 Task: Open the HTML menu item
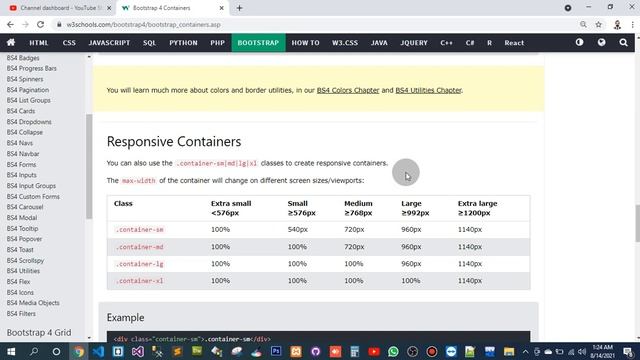[x=39, y=42]
